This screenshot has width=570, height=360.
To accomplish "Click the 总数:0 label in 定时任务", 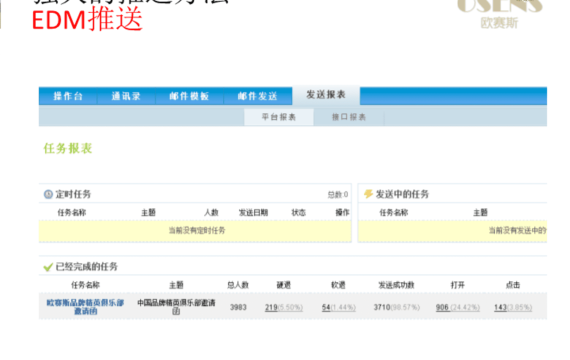I will click(338, 195).
